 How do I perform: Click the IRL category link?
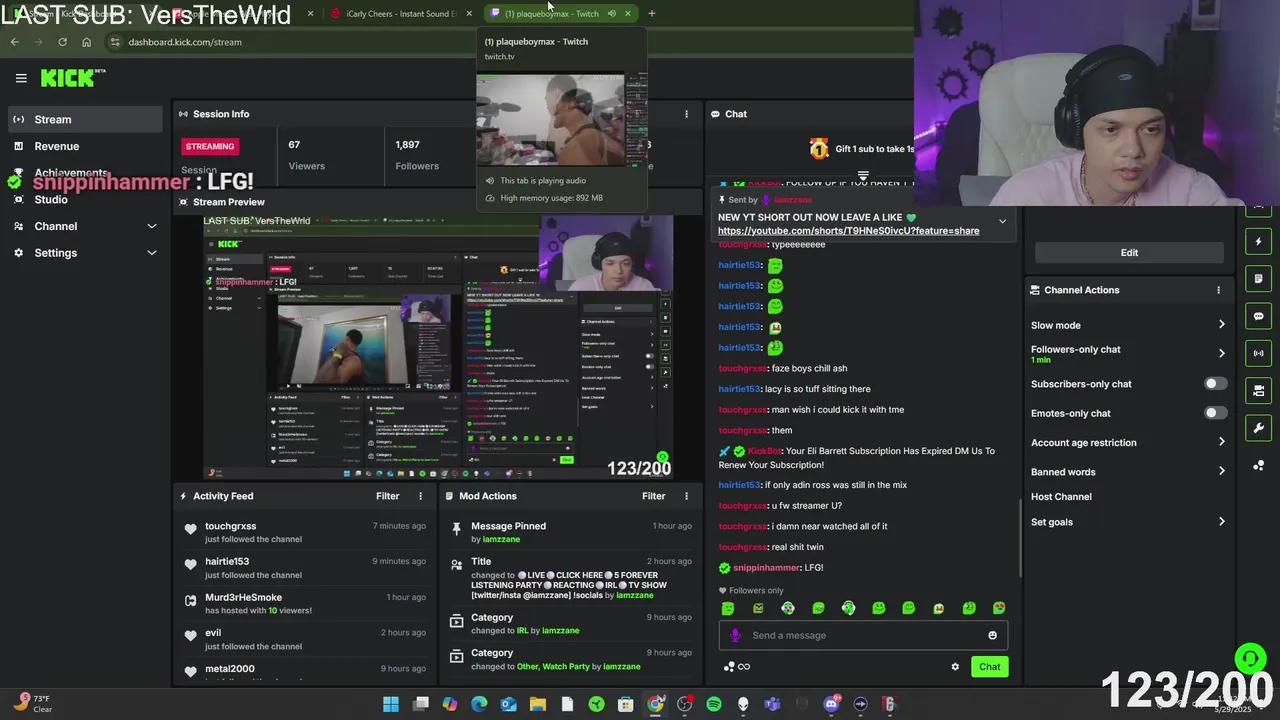522,631
